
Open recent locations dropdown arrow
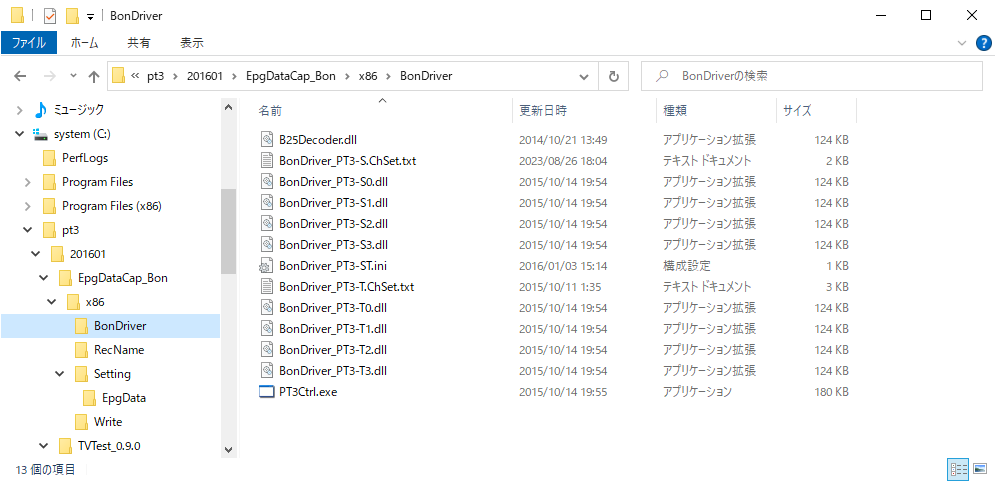pos(73,76)
